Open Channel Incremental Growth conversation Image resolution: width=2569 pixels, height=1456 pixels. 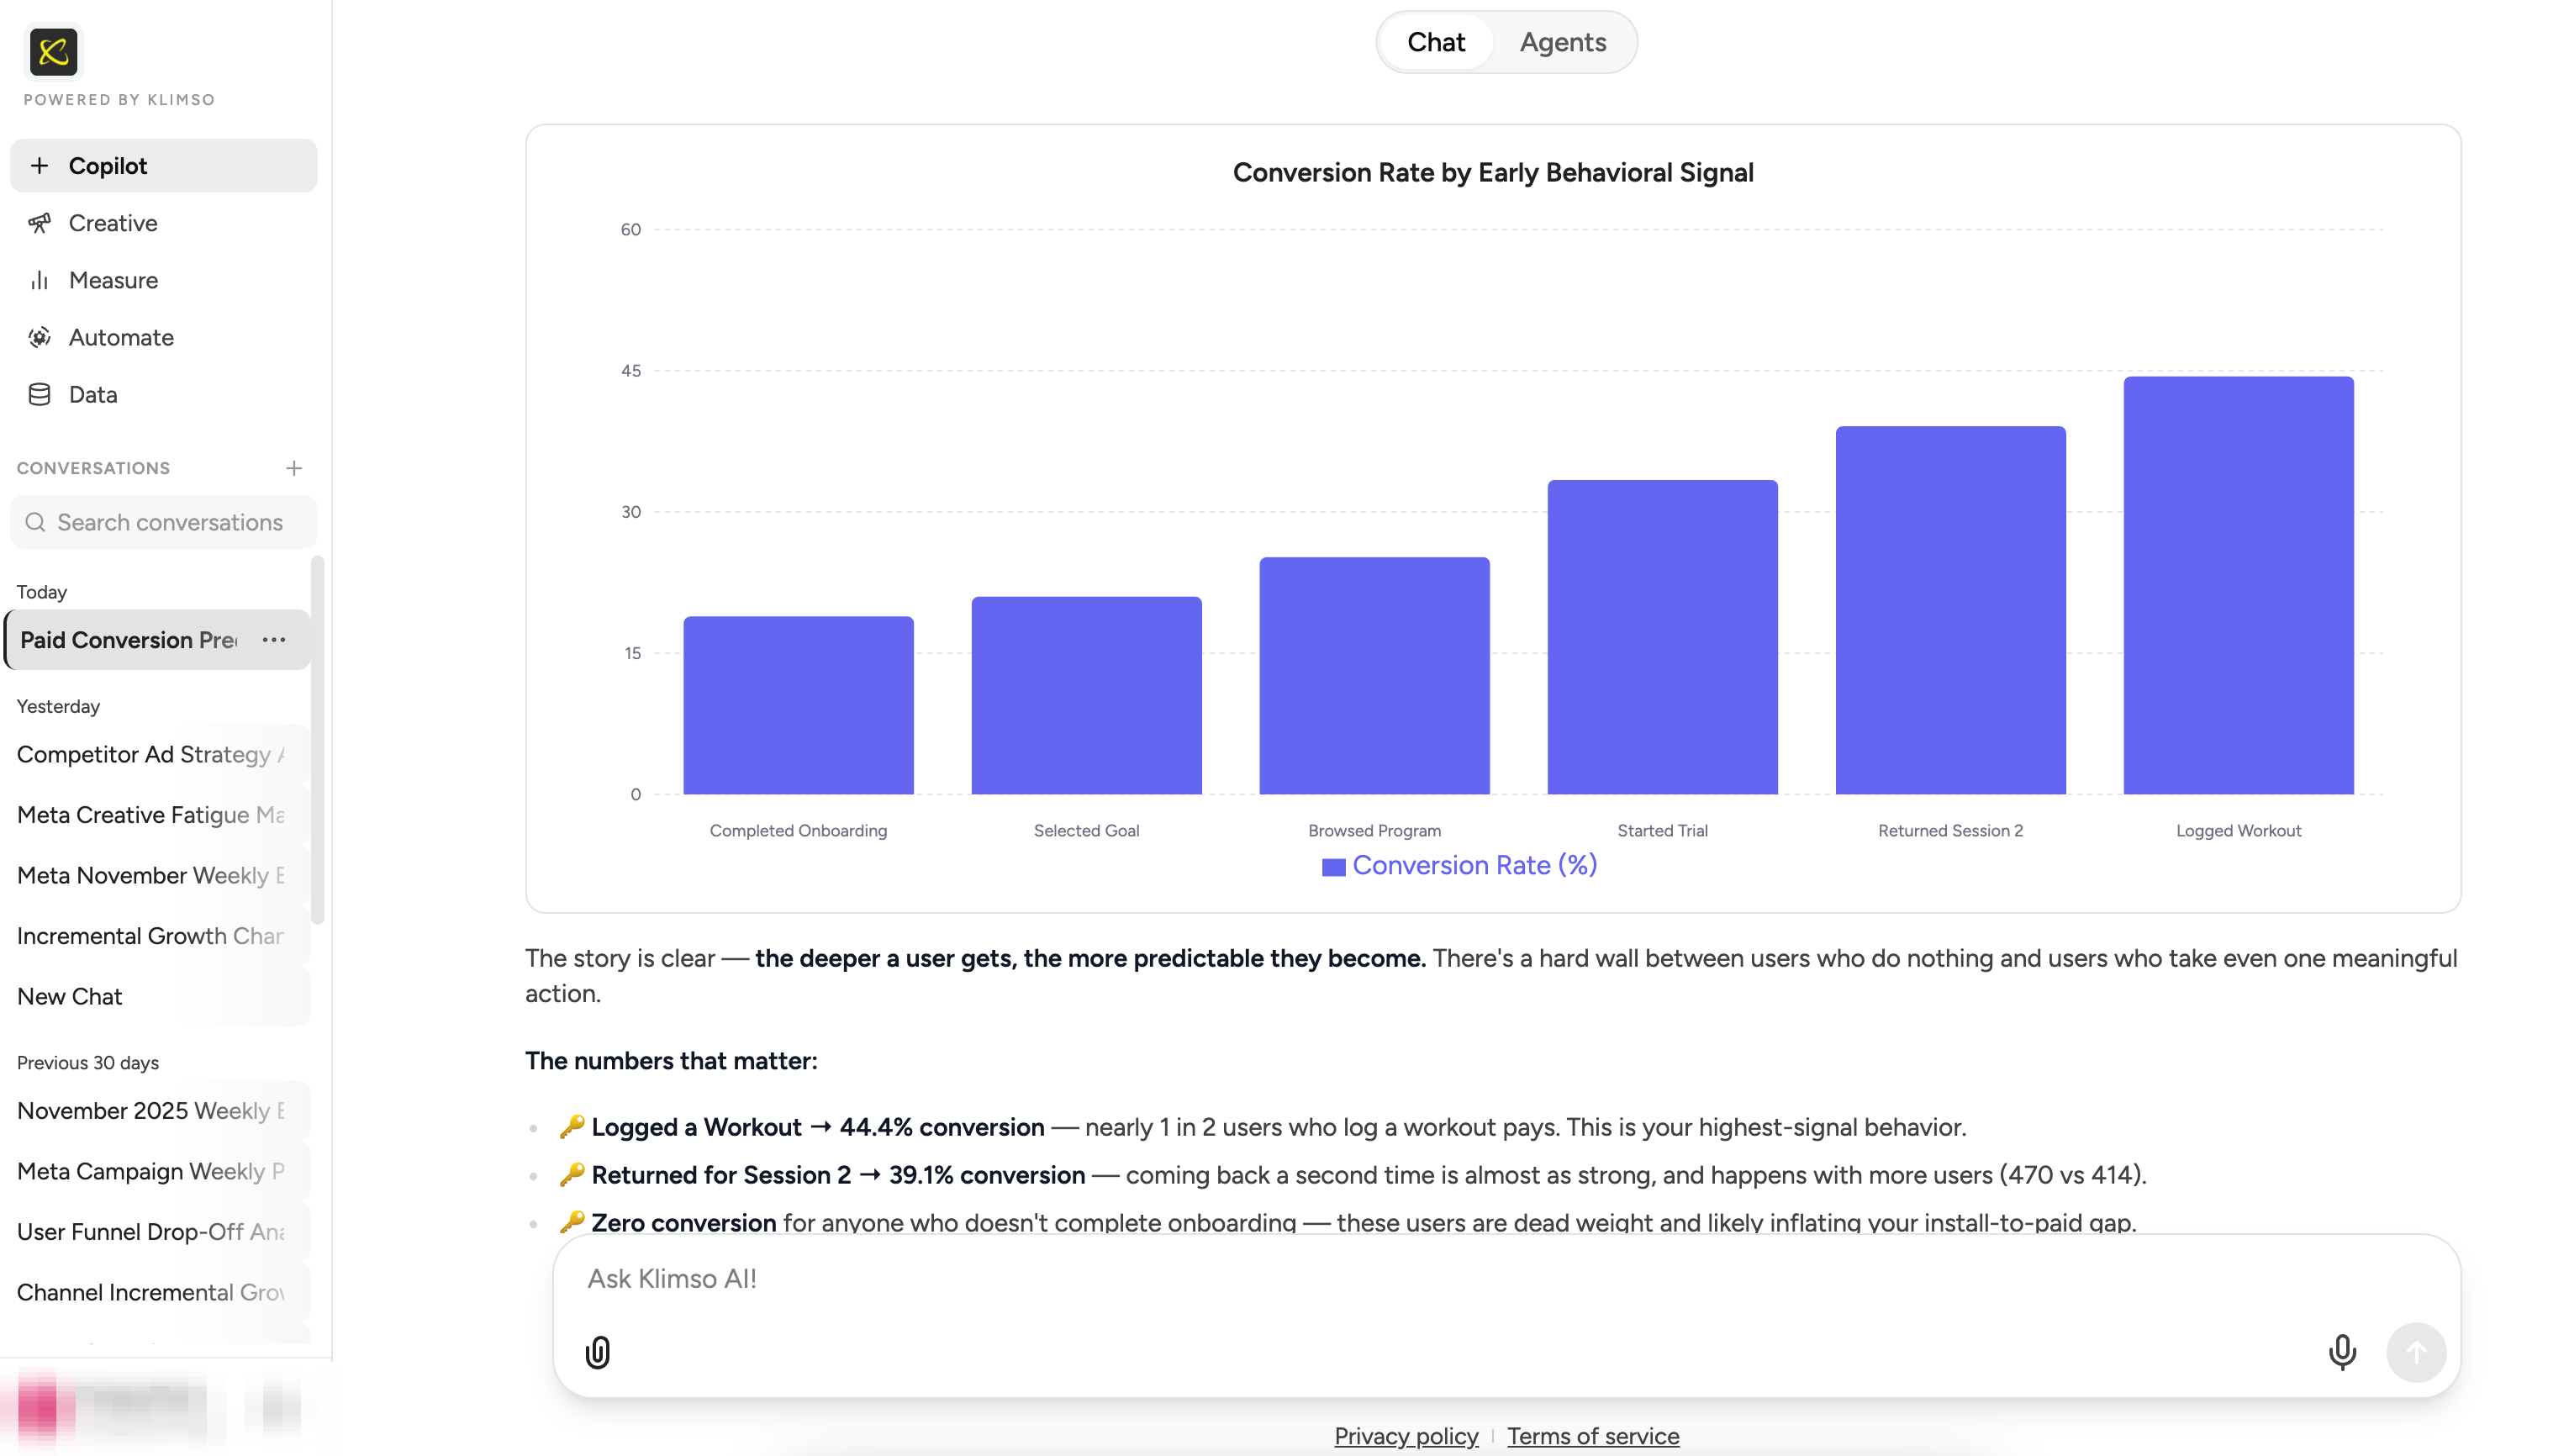click(x=157, y=1292)
